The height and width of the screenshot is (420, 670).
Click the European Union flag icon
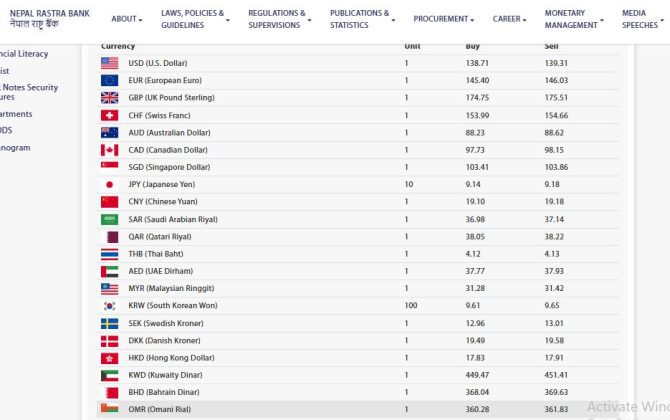(109, 80)
